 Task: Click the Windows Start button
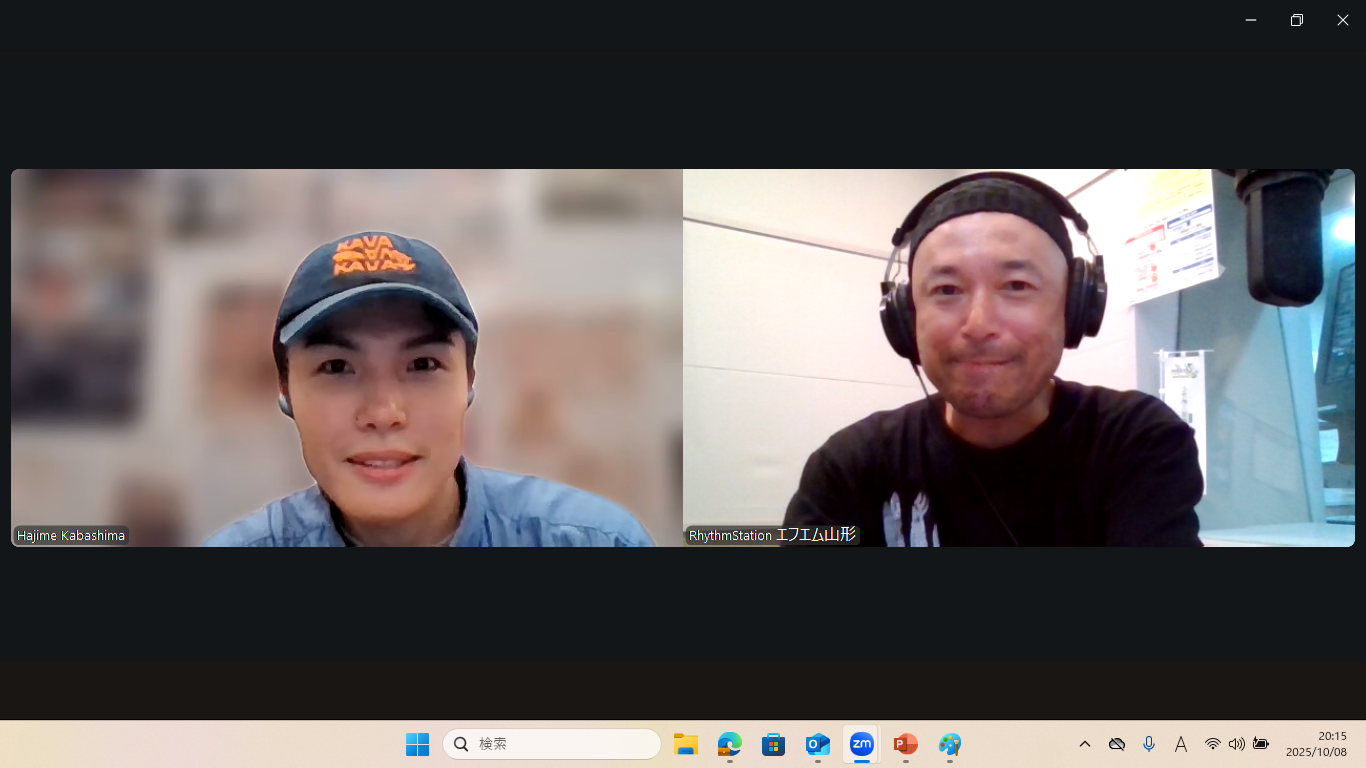tap(417, 744)
